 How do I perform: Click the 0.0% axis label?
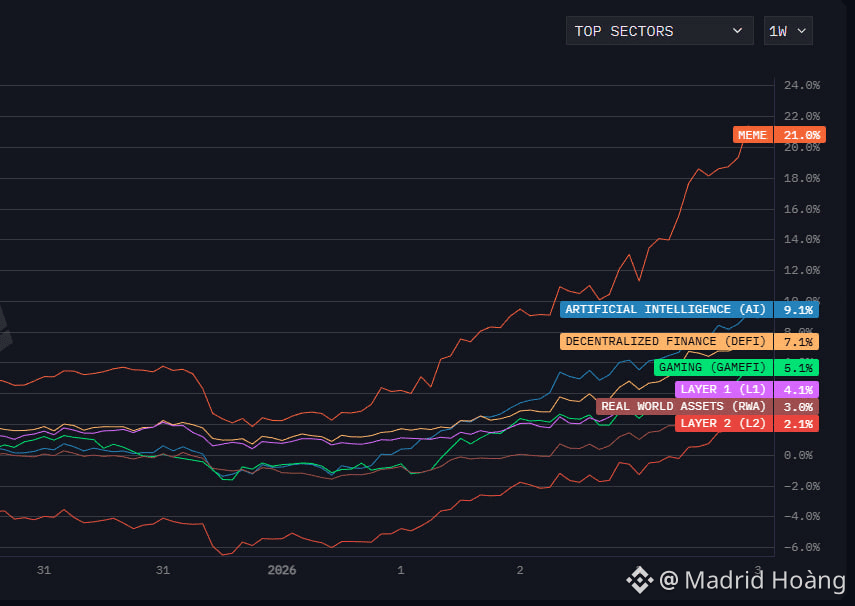(x=798, y=455)
